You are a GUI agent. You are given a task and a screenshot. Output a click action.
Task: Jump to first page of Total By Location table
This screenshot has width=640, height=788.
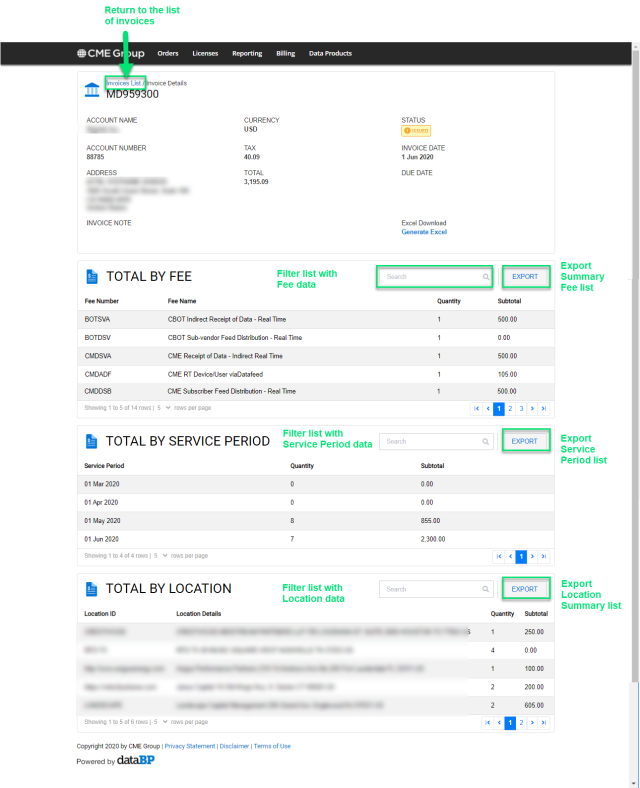click(x=487, y=722)
